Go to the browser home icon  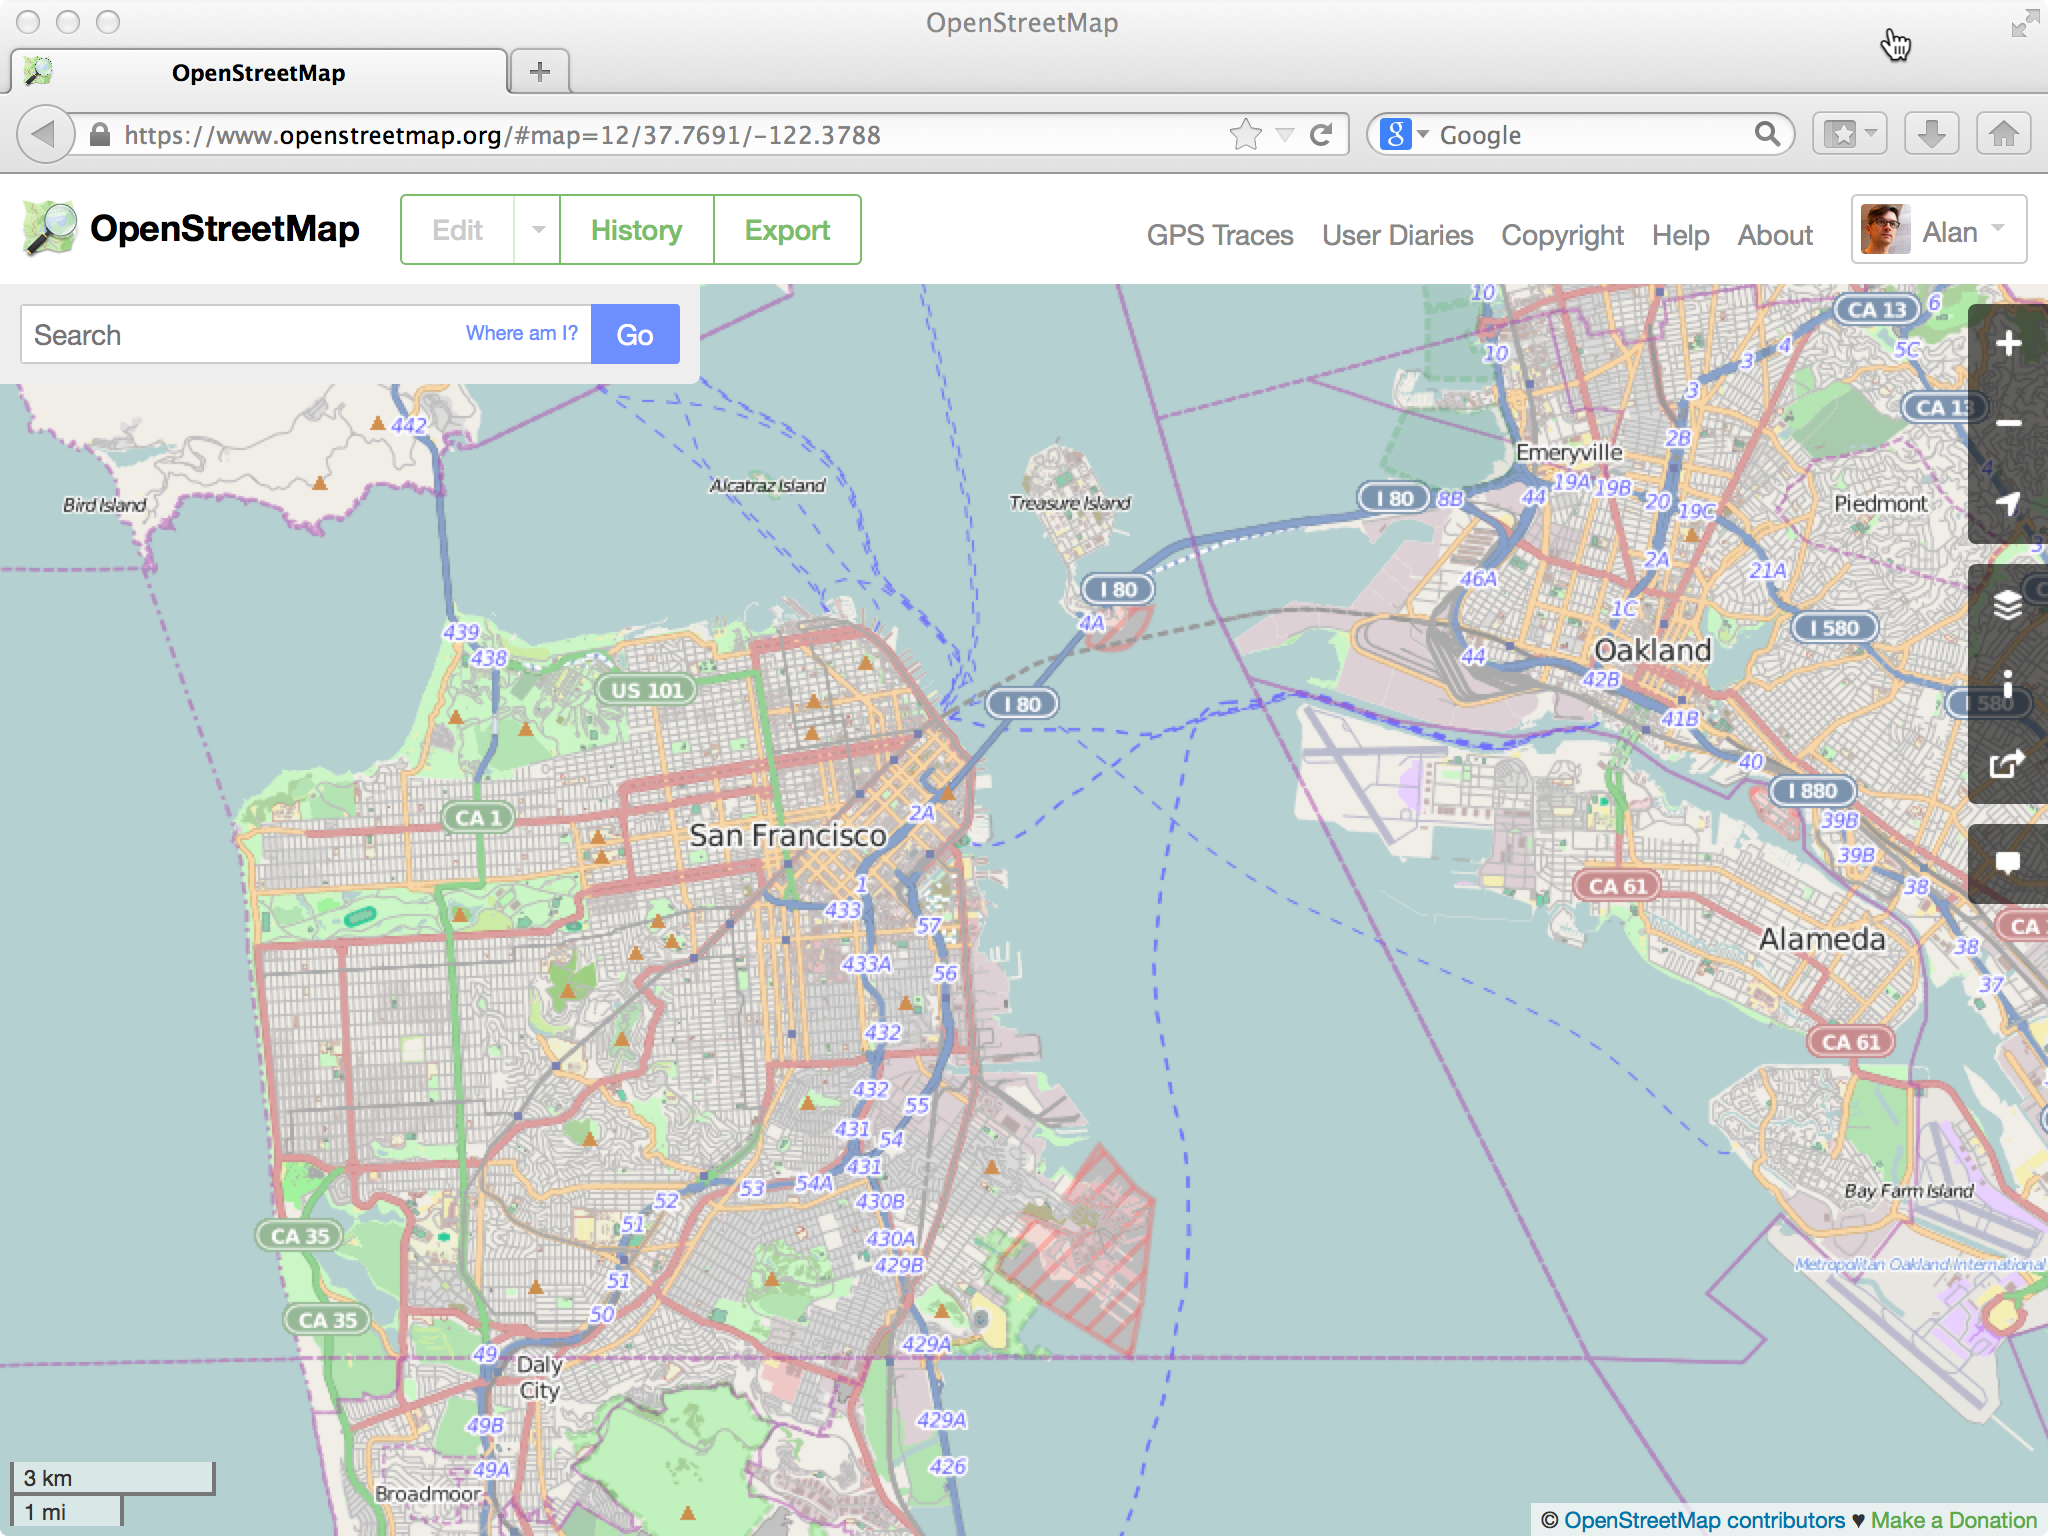(2003, 134)
